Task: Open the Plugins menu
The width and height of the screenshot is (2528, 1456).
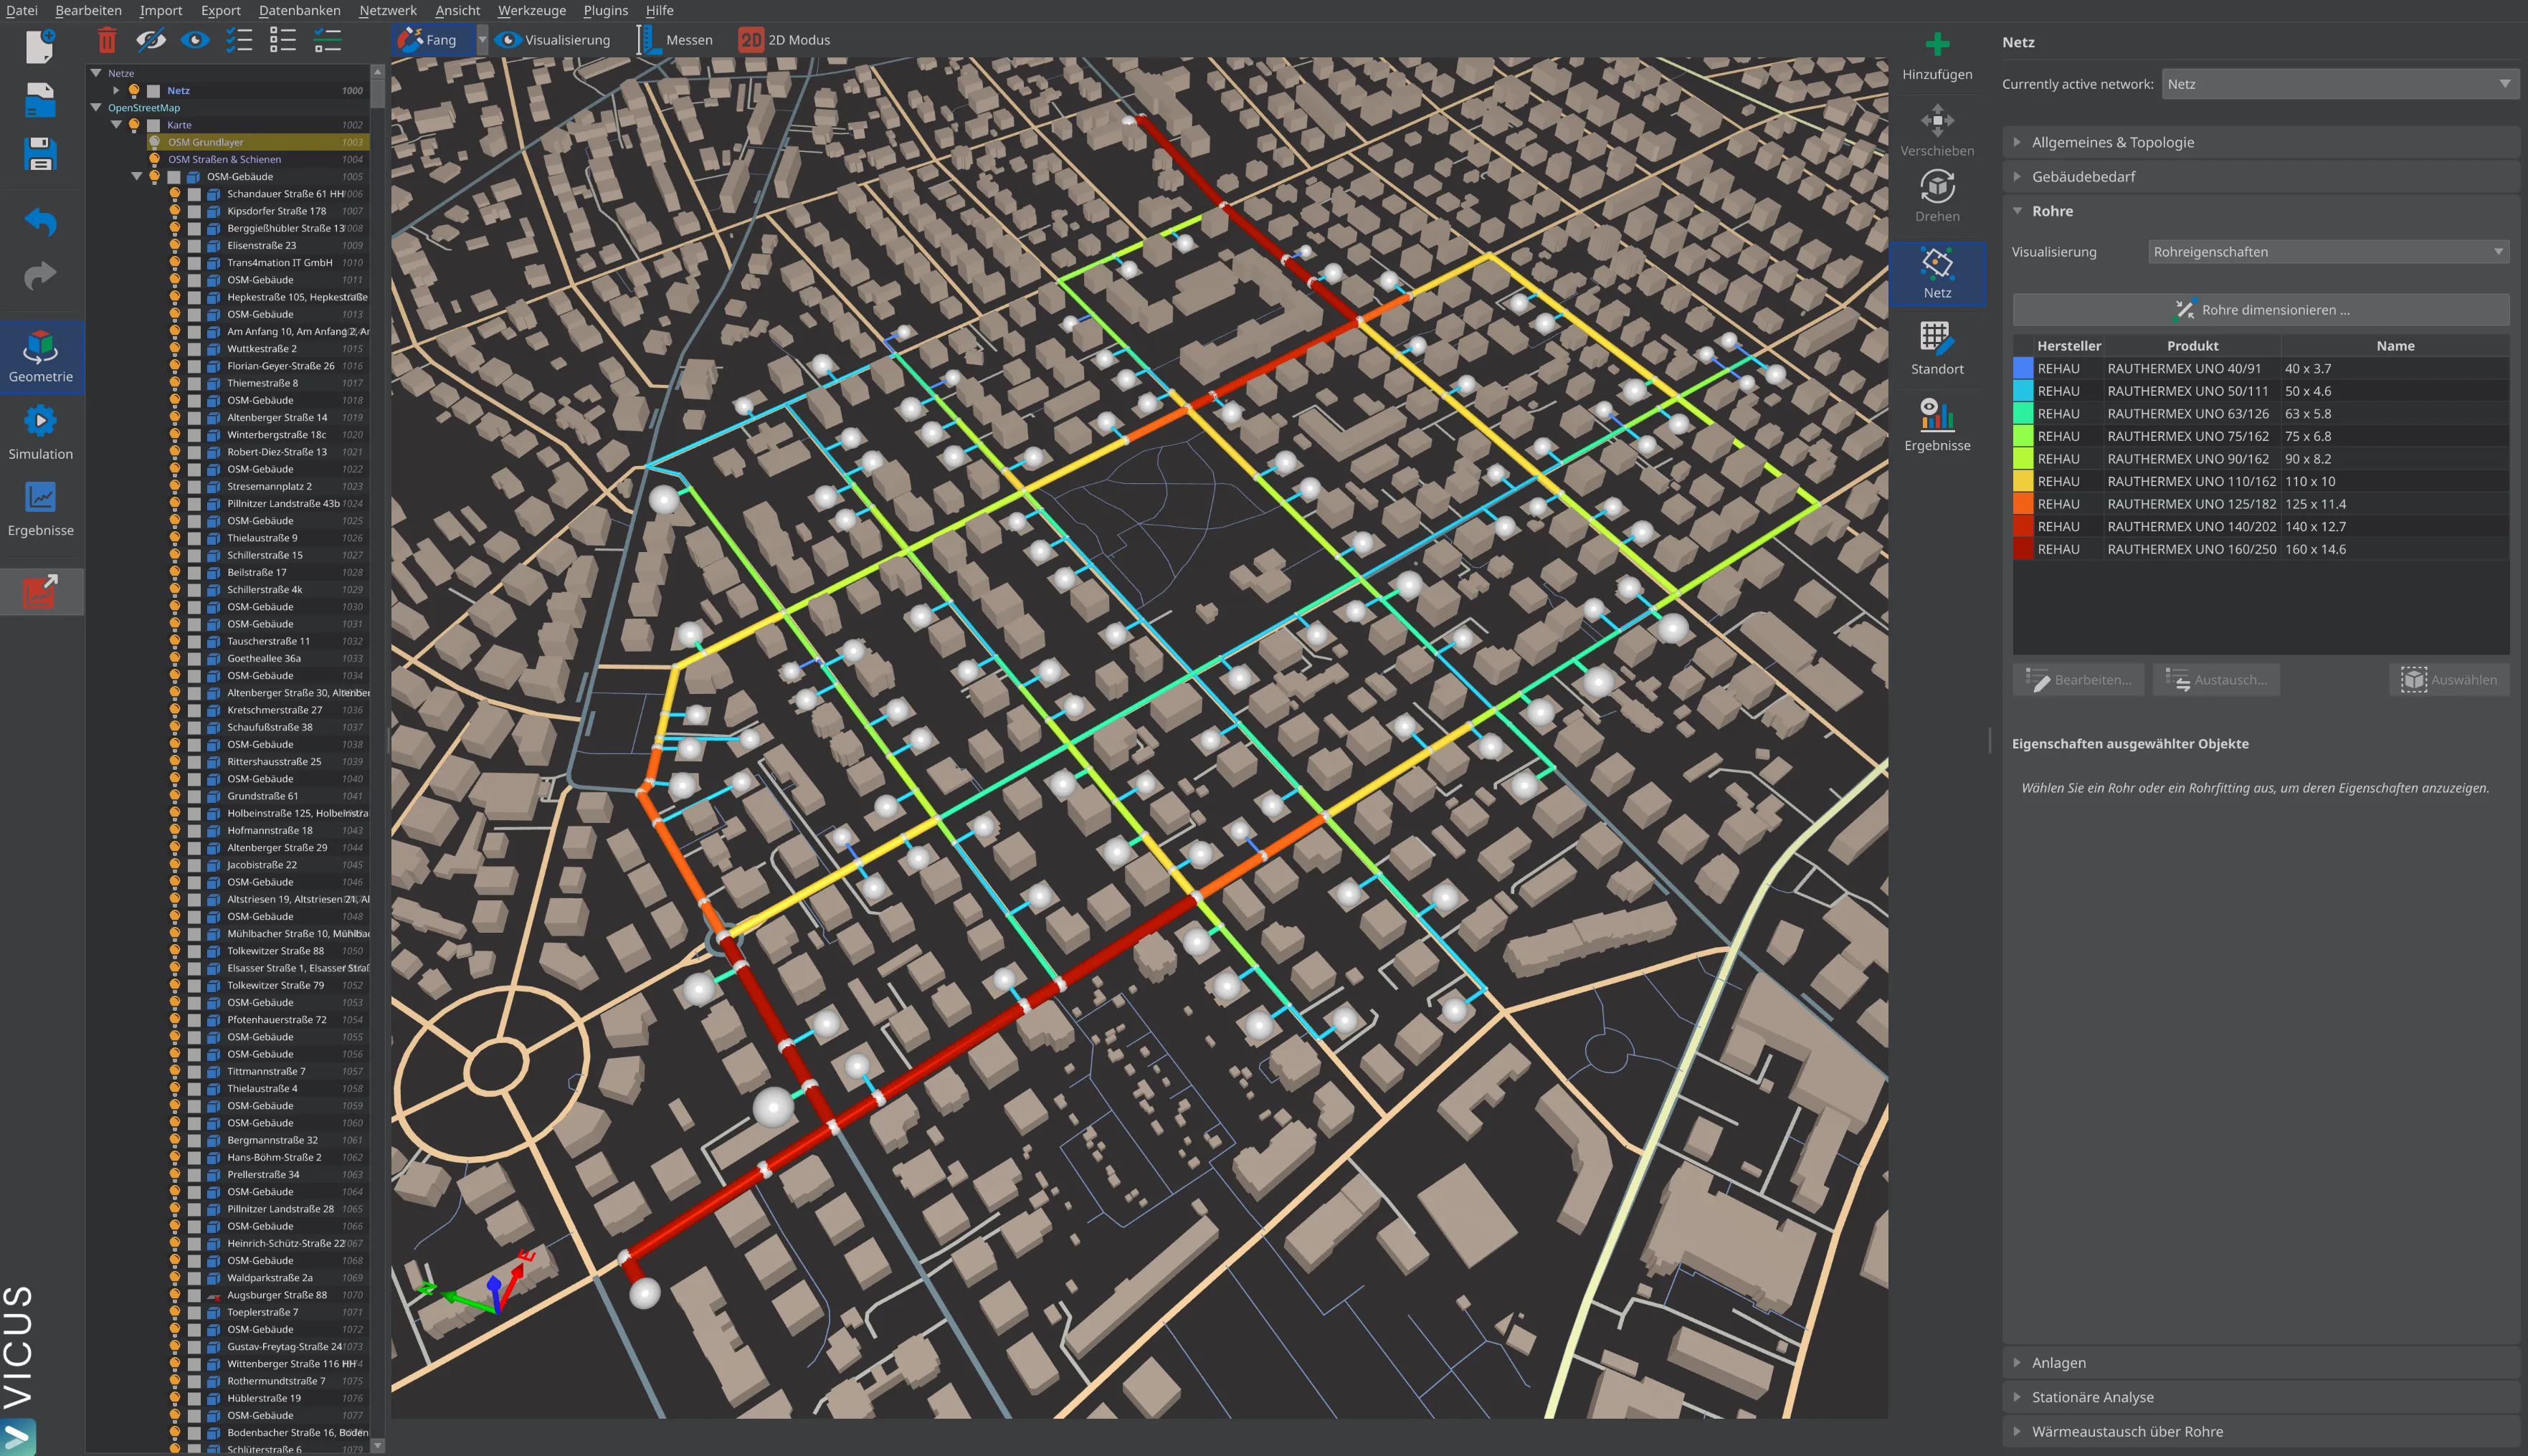Action: tap(605, 10)
